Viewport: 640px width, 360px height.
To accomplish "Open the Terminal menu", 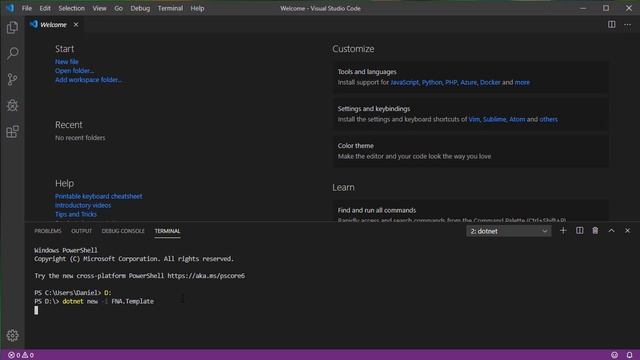I will click(x=170, y=8).
